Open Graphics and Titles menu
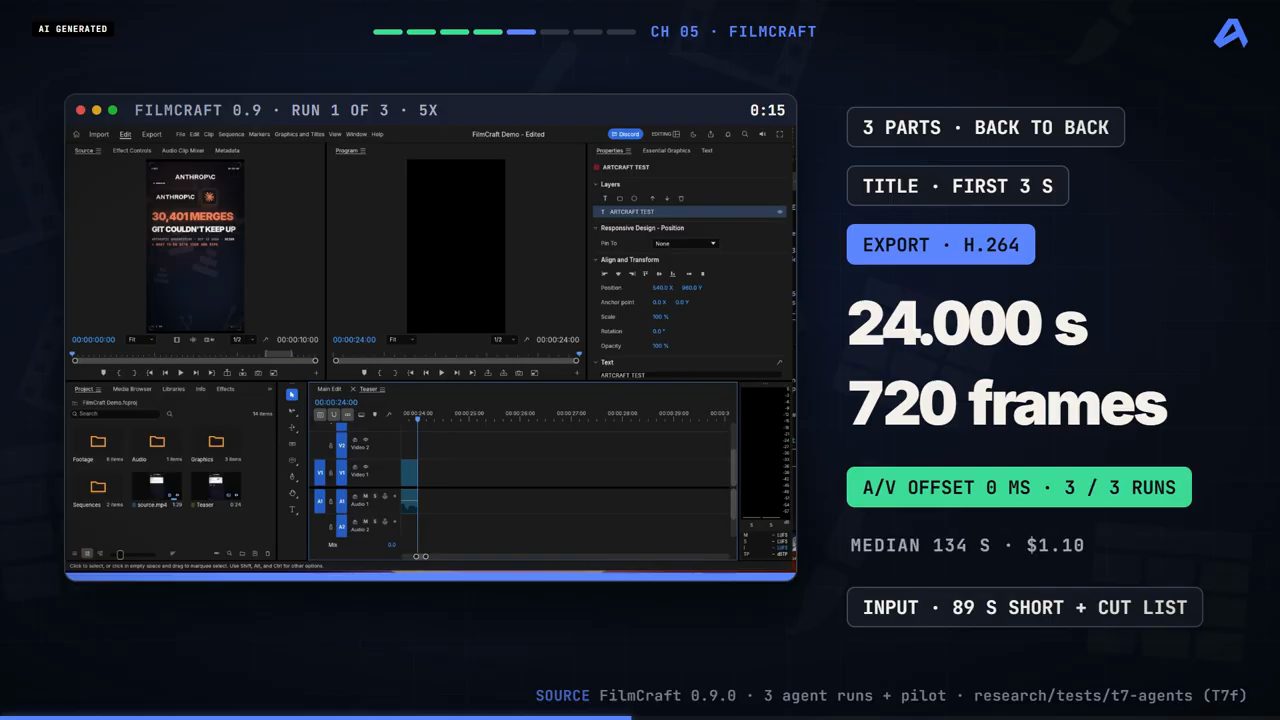The height and width of the screenshot is (720, 1280). coord(299,134)
